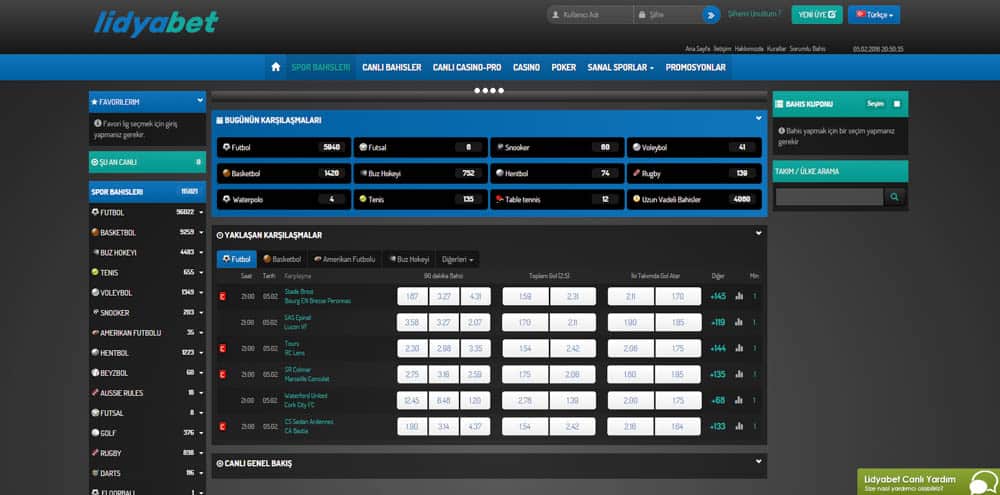1000x495 pixels.
Task: Toggle the Seçim checkbox in Bahis Kuponu
Action: 897,104
